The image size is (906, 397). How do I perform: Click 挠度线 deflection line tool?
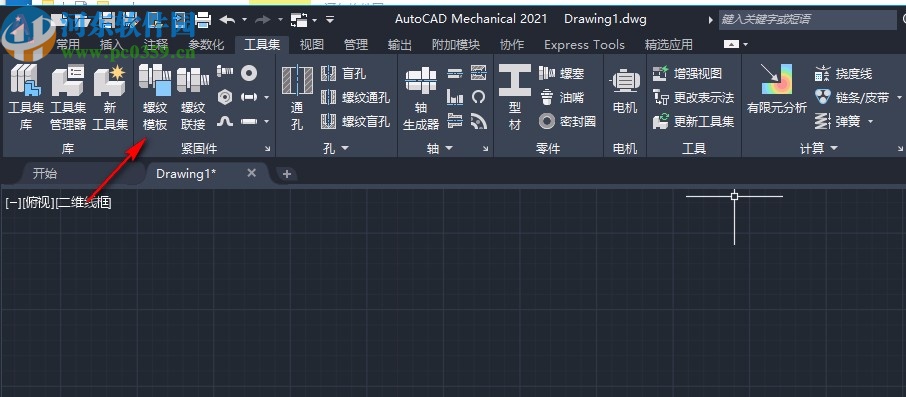[843, 73]
